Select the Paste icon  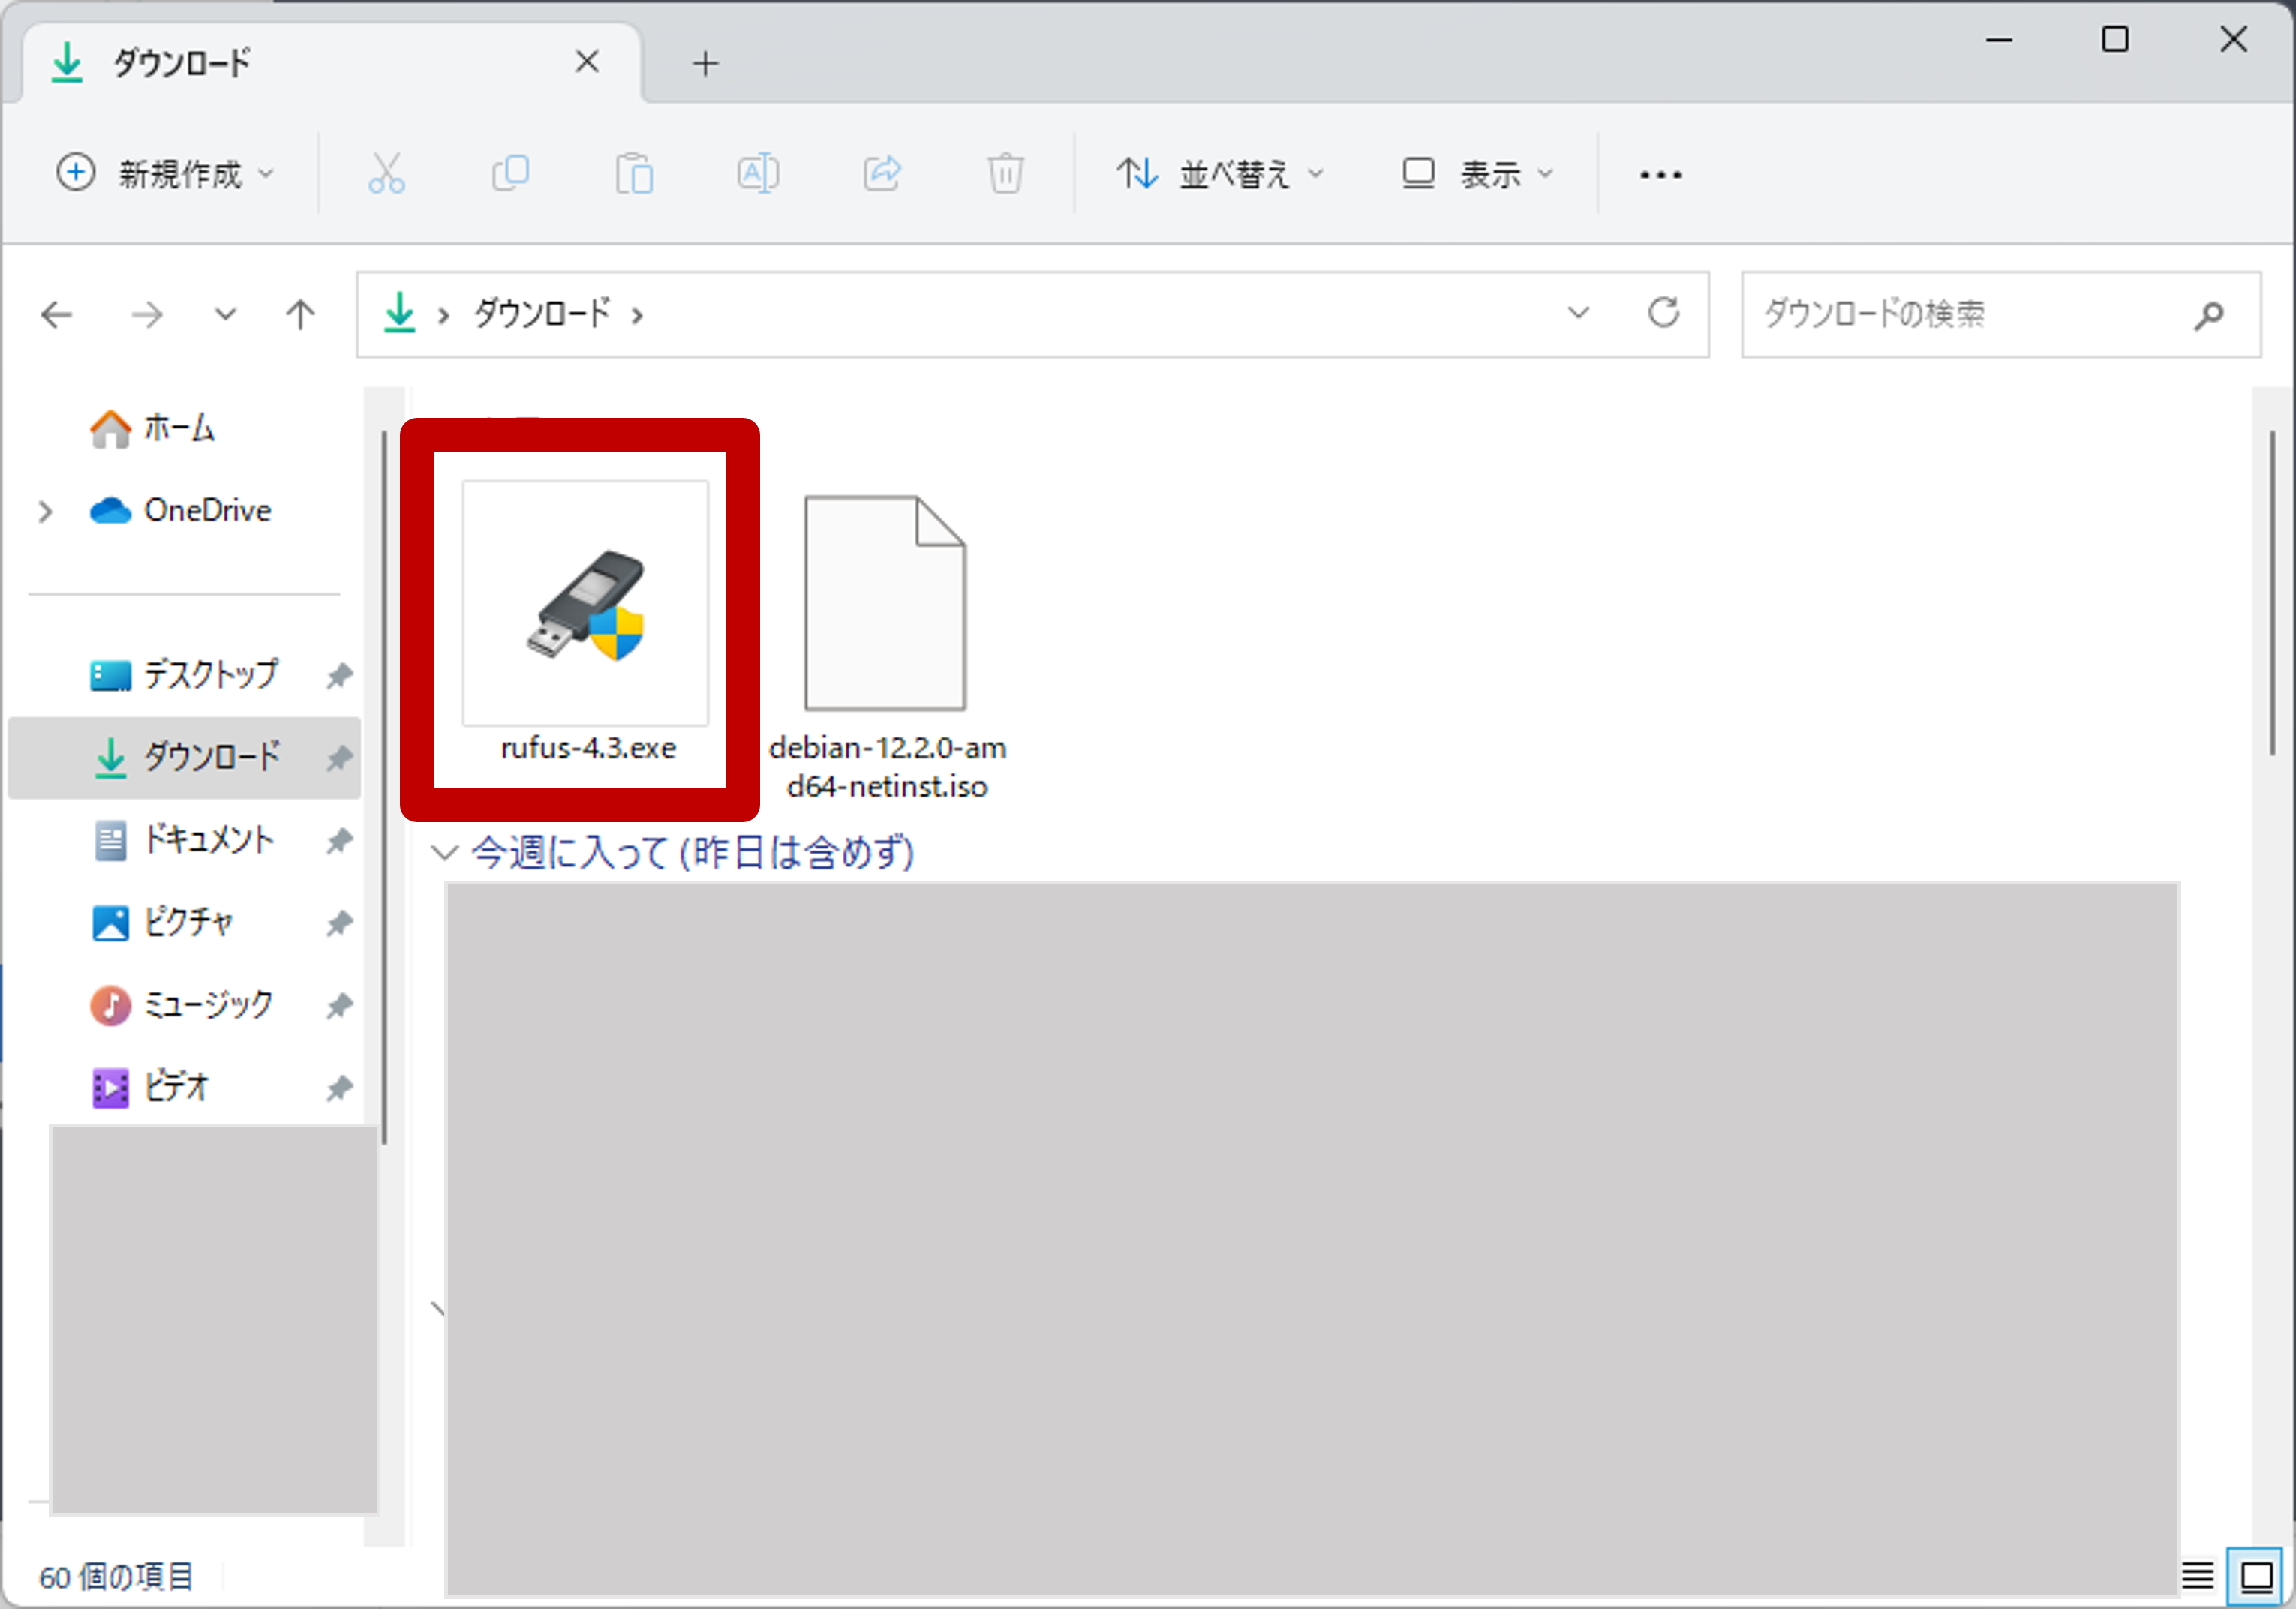(x=634, y=173)
